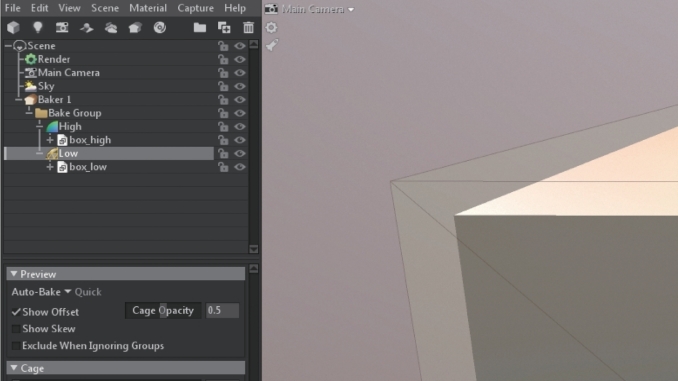This screenshot has height=381, width=678.
Task: Add a new baker using the bread icon
Action: pos(135,27)
